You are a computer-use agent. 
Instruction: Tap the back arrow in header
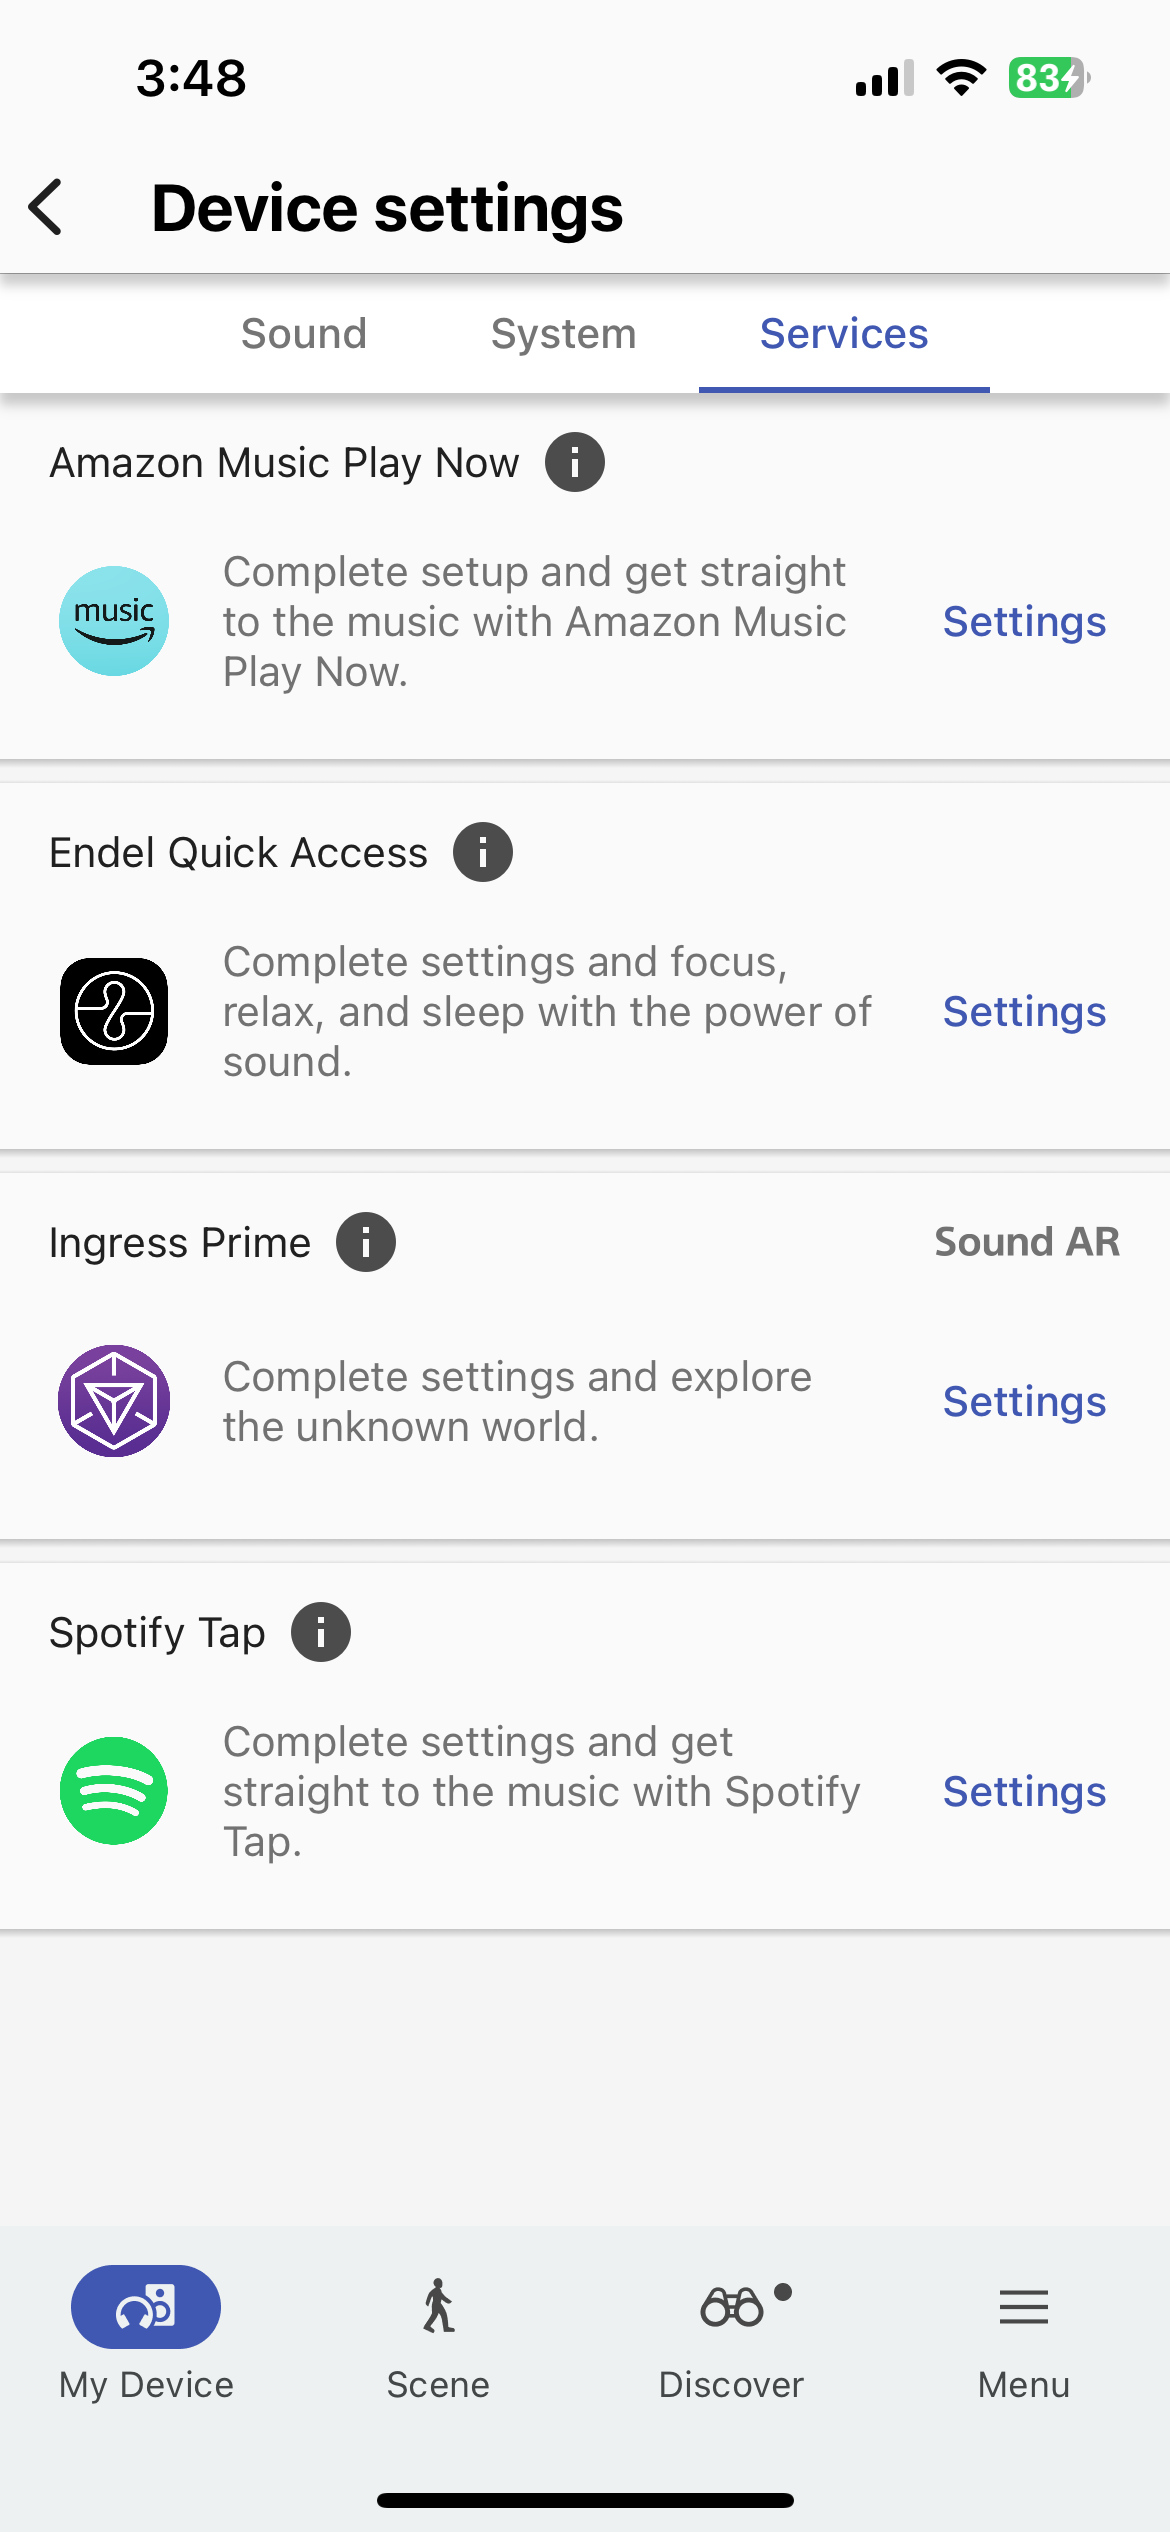pyautogui.click(x=46, y=208)
